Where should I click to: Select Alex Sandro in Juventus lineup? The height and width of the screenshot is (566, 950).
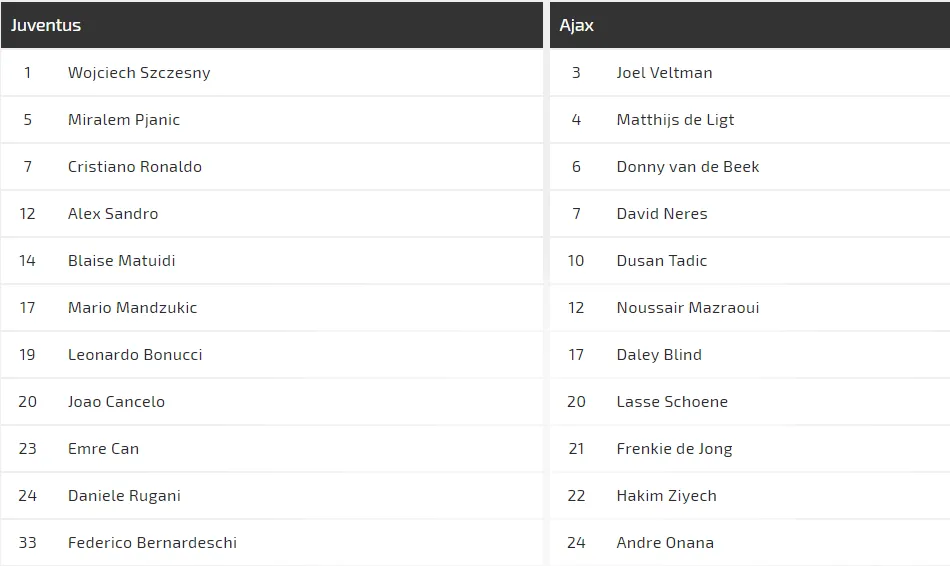pos(113,214)
